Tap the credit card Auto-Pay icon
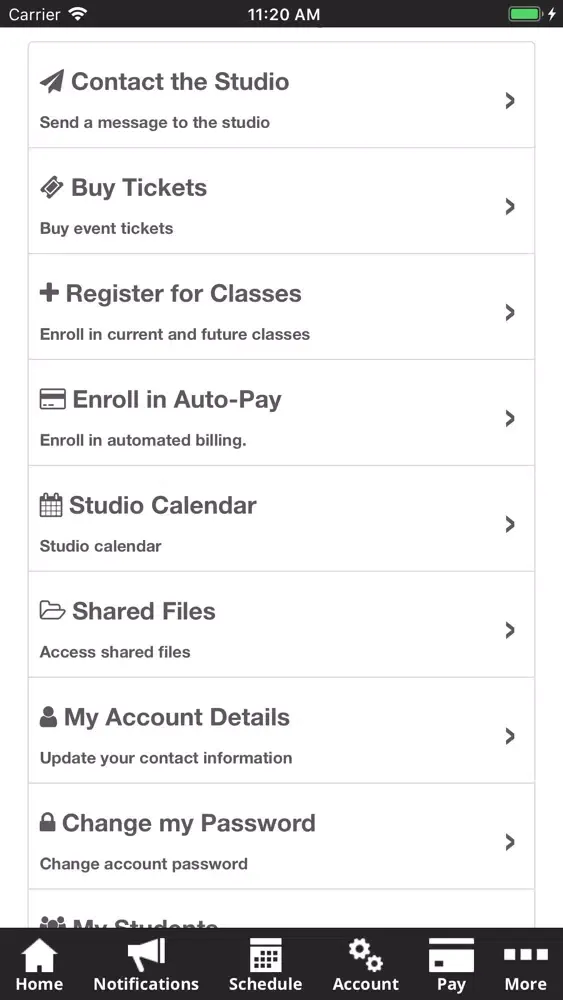563x1000 pixels. [x=52, y=400]
